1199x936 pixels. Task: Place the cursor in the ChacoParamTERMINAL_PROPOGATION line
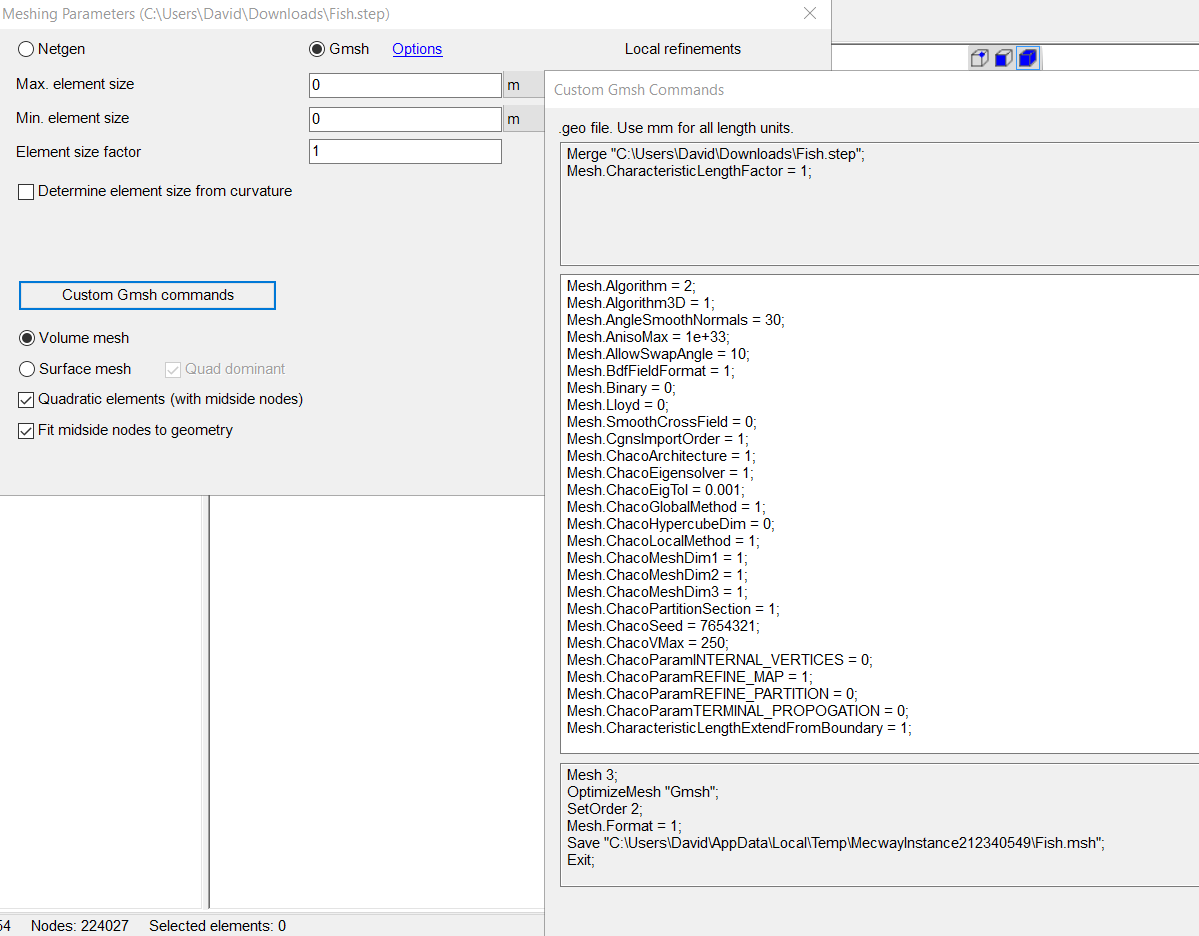[x=737, y=711]
